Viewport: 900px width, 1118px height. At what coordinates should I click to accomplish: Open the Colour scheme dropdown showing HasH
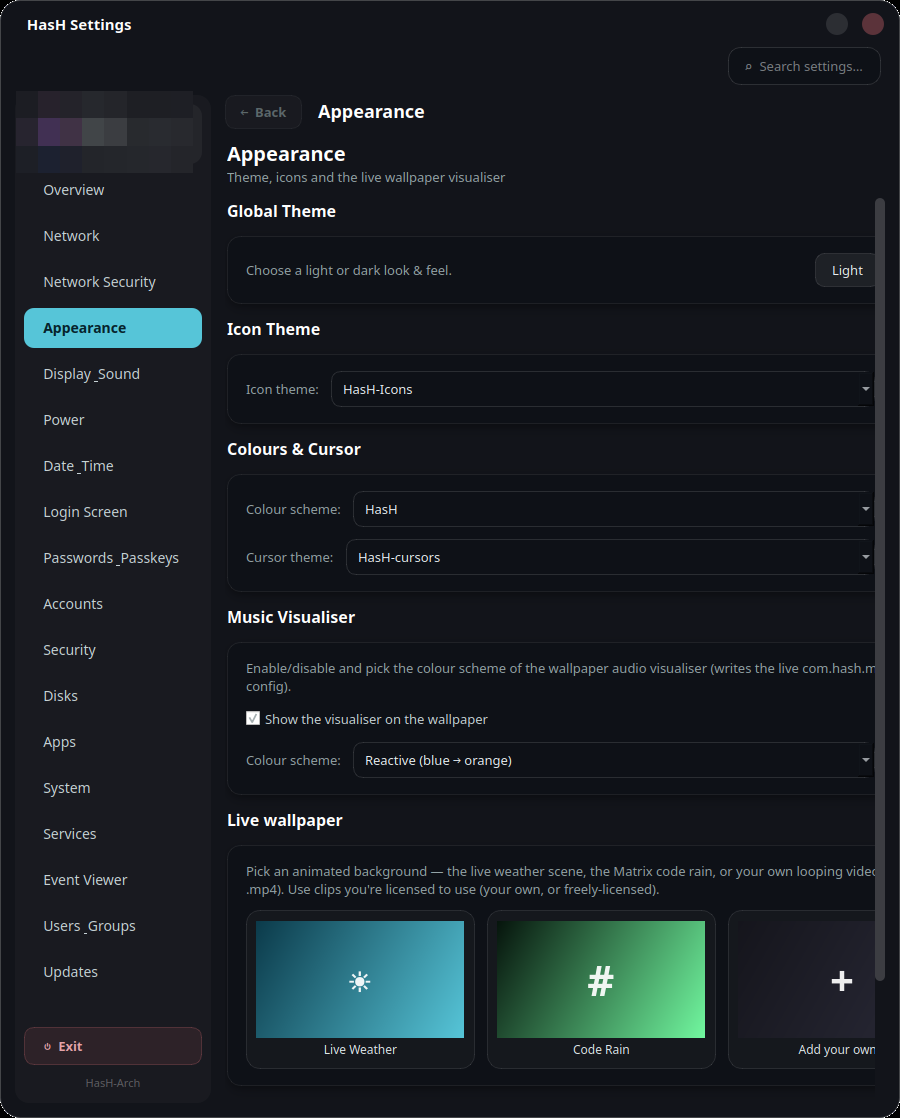[613, 509]
